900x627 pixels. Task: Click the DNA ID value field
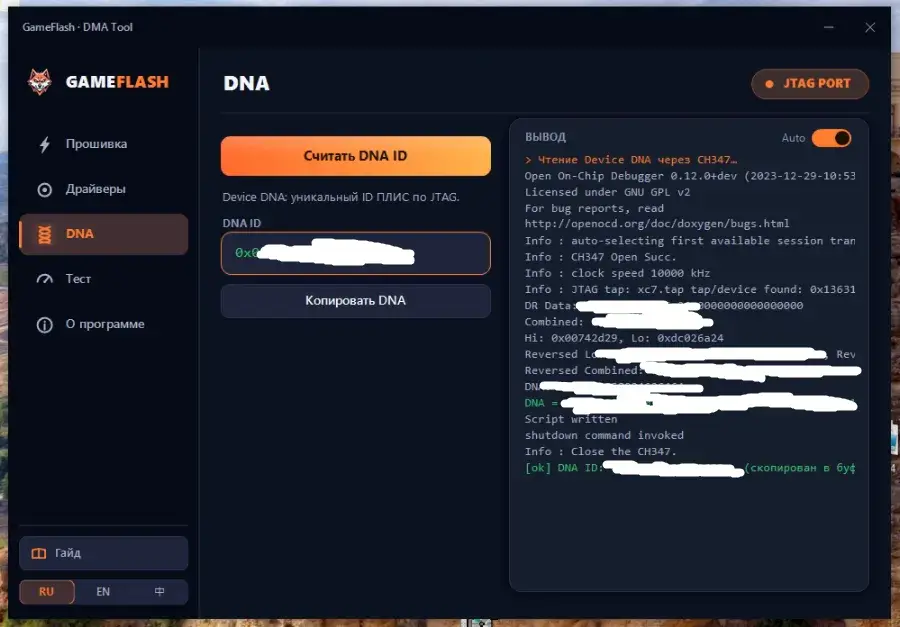coord(355,253)
